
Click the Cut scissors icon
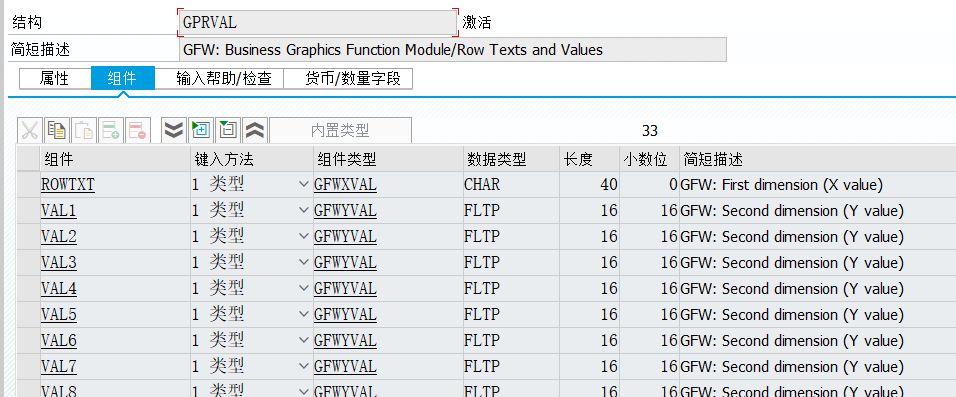[30, 130]
